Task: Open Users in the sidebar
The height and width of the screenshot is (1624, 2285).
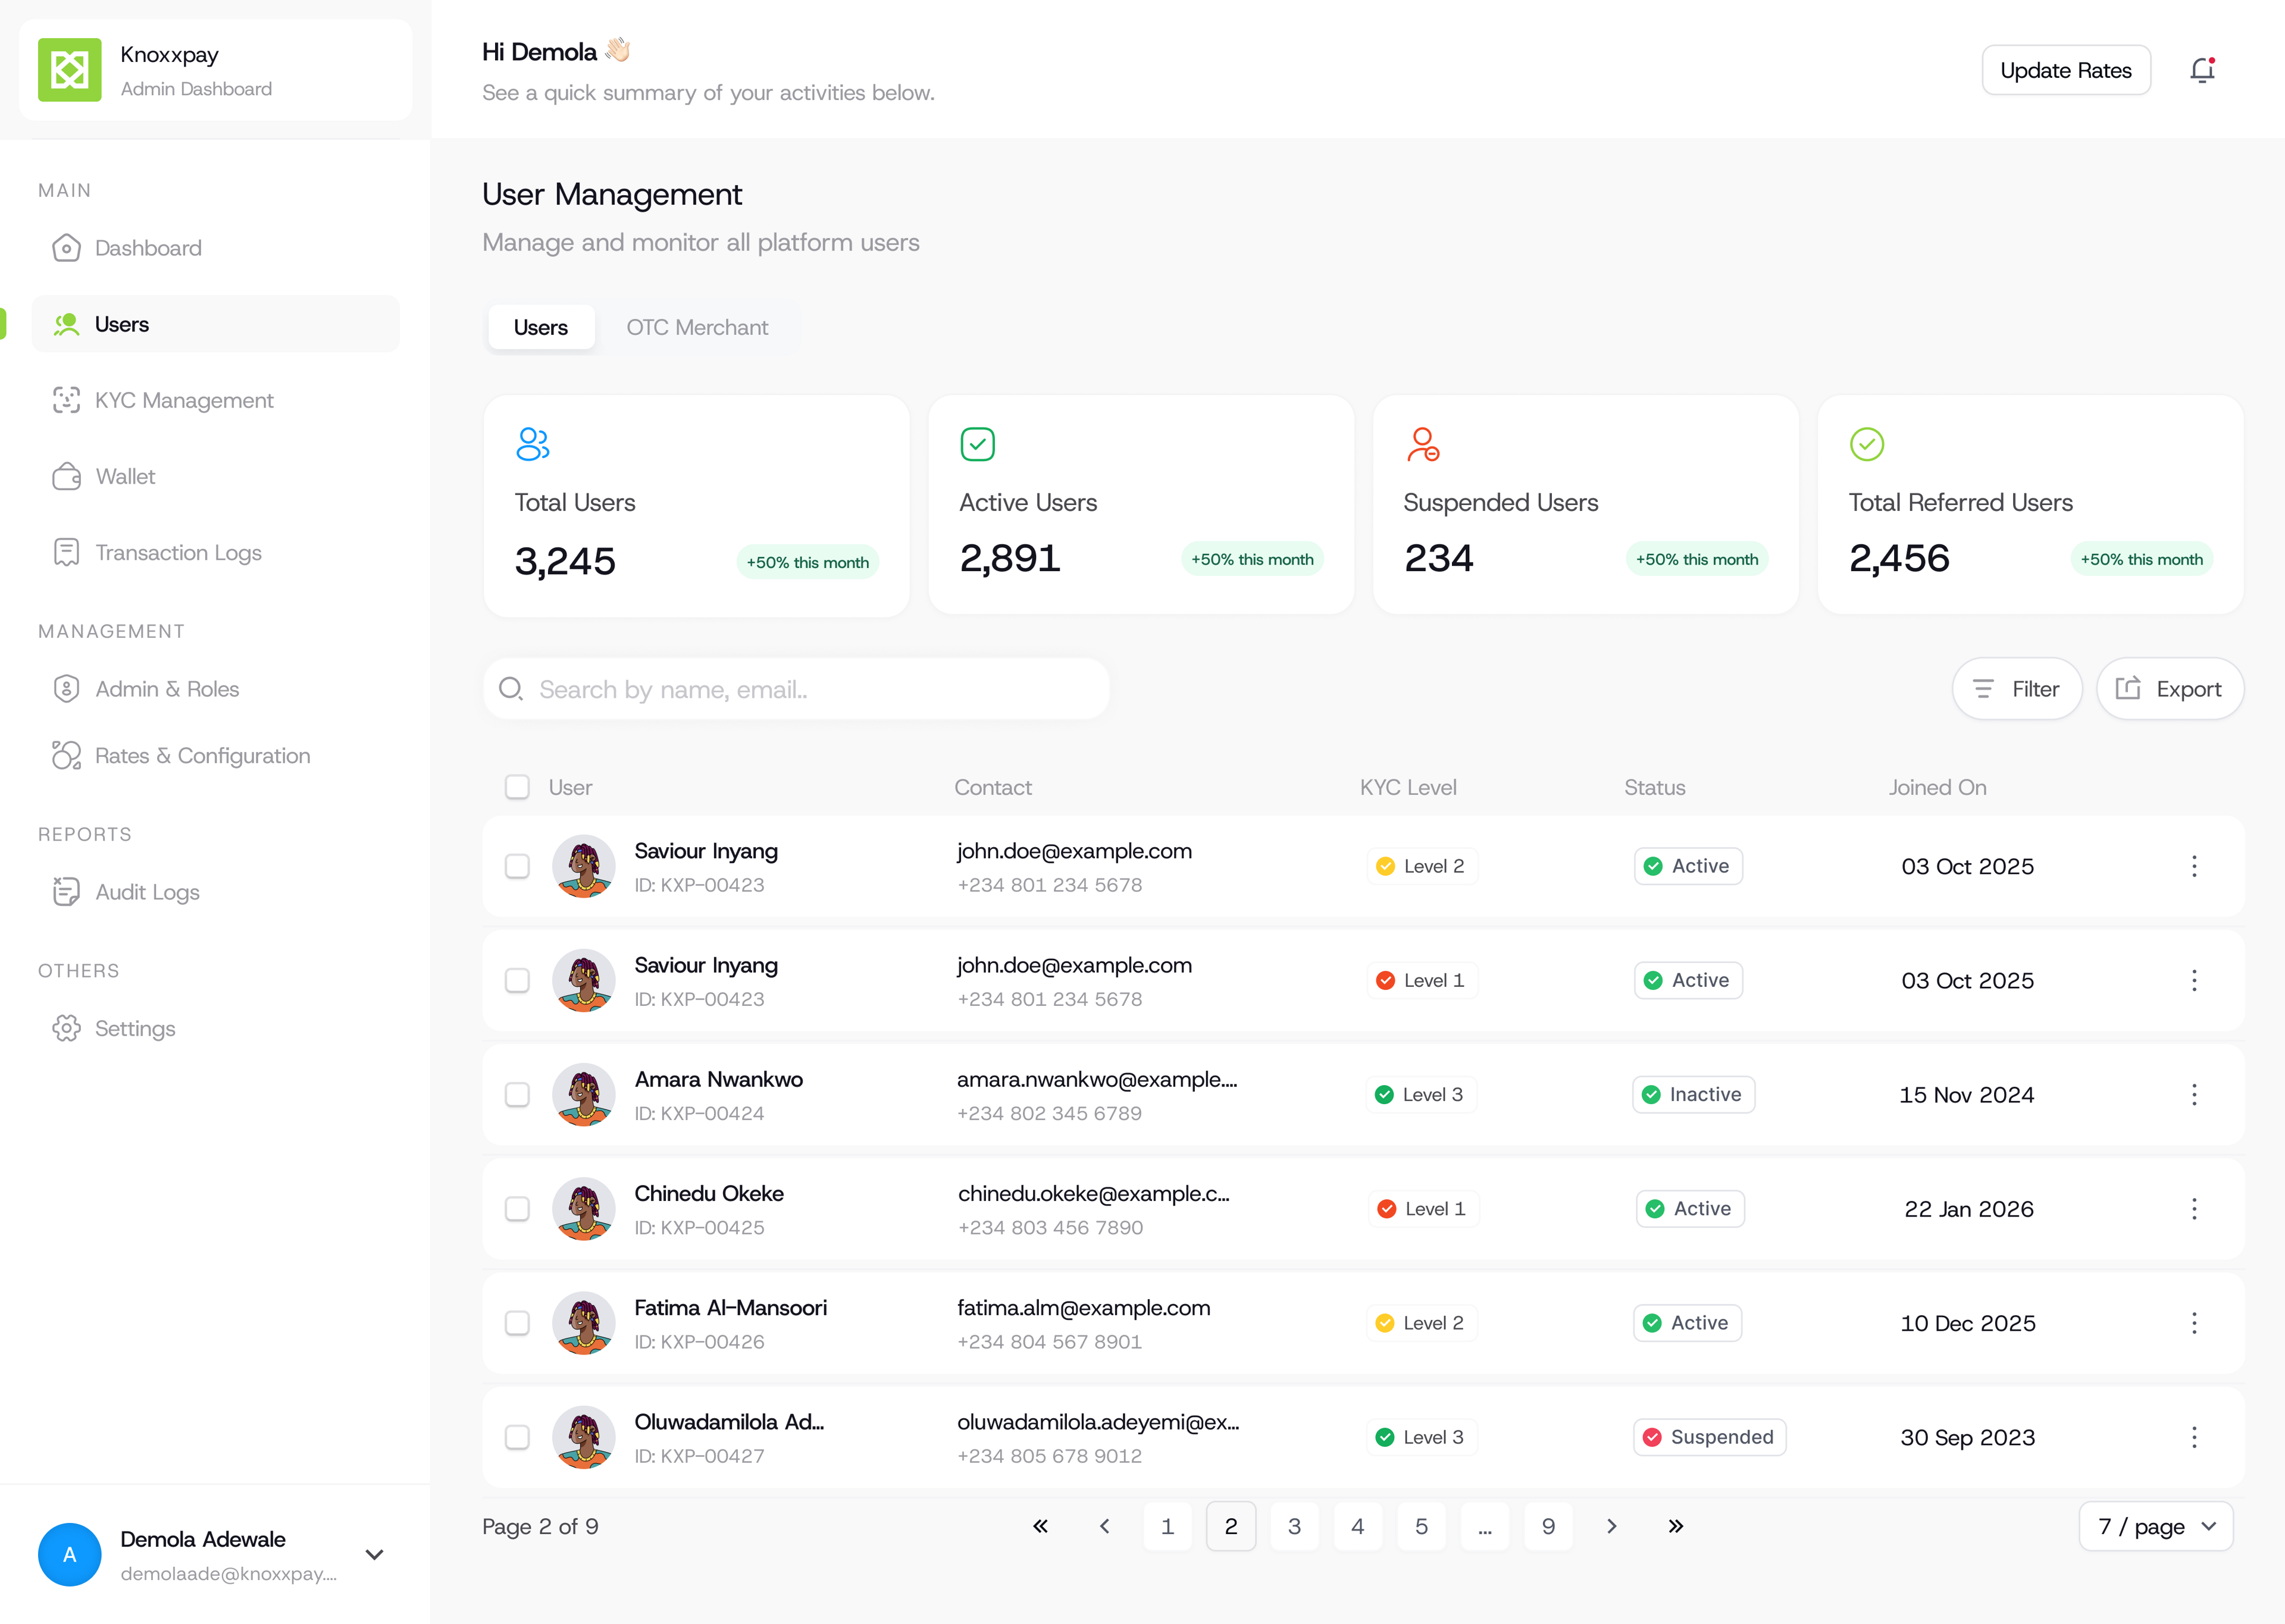Action: (x=216, y=324)
